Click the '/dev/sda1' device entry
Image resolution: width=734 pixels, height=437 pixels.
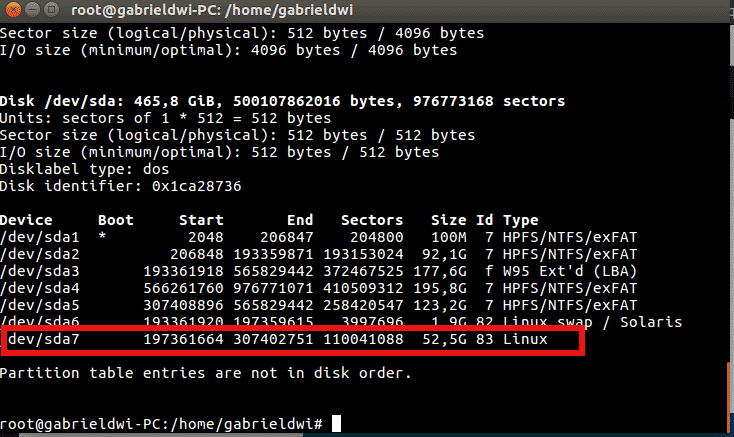click(40, 237)
